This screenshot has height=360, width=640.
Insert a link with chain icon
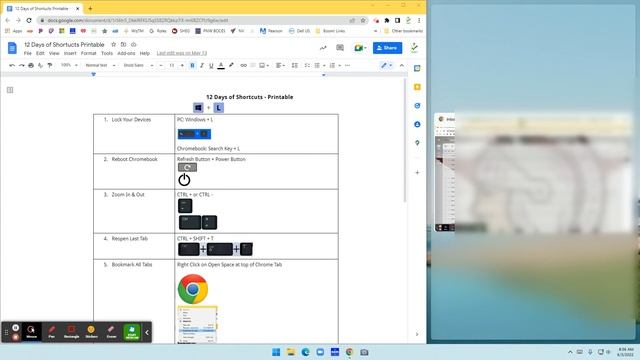pyautogui.click(x=243, y=65)
